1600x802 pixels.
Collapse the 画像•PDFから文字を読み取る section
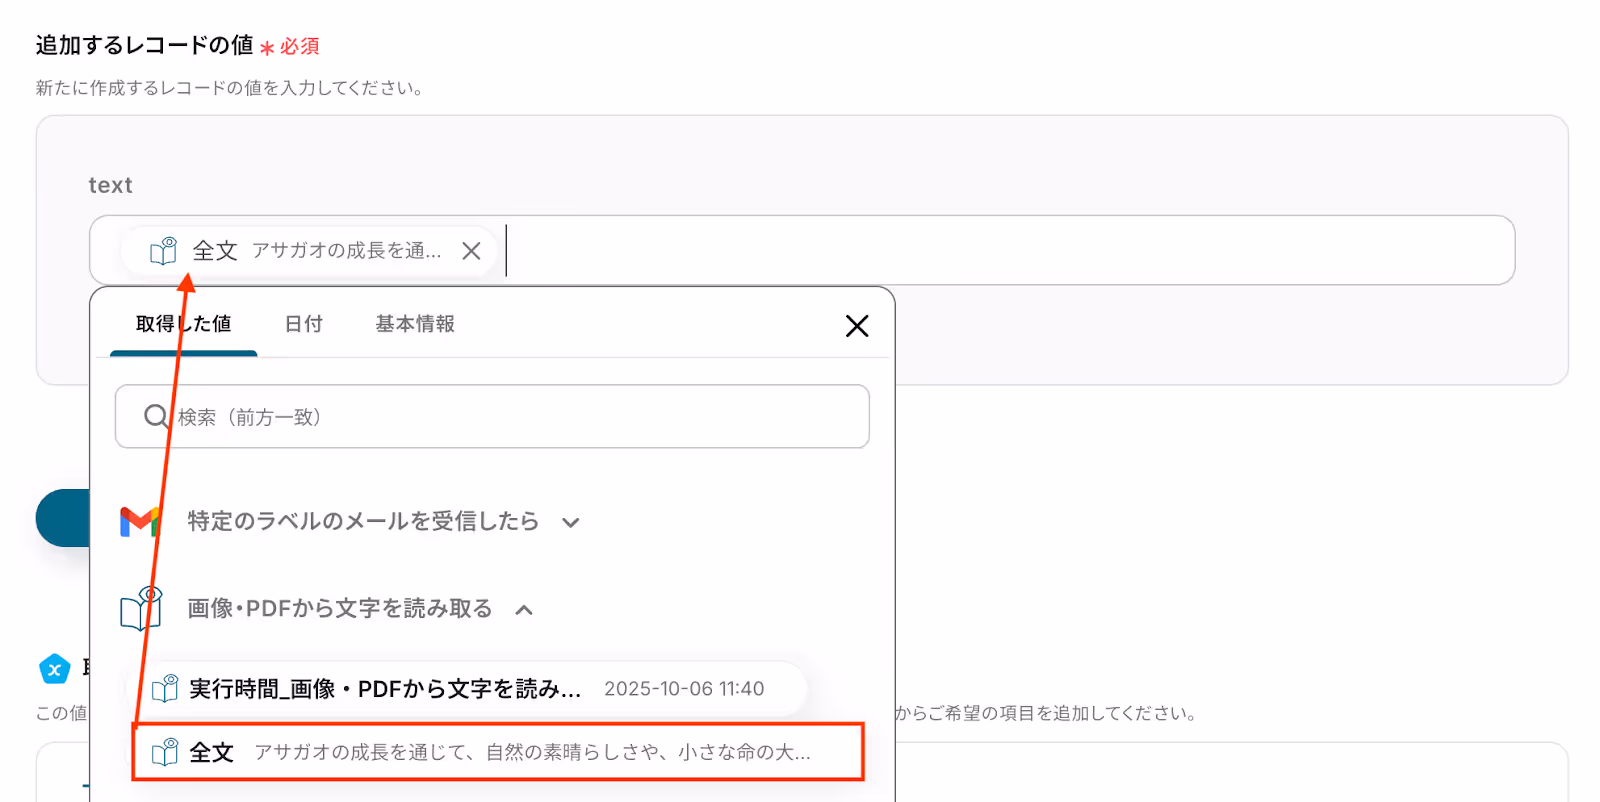524,609
